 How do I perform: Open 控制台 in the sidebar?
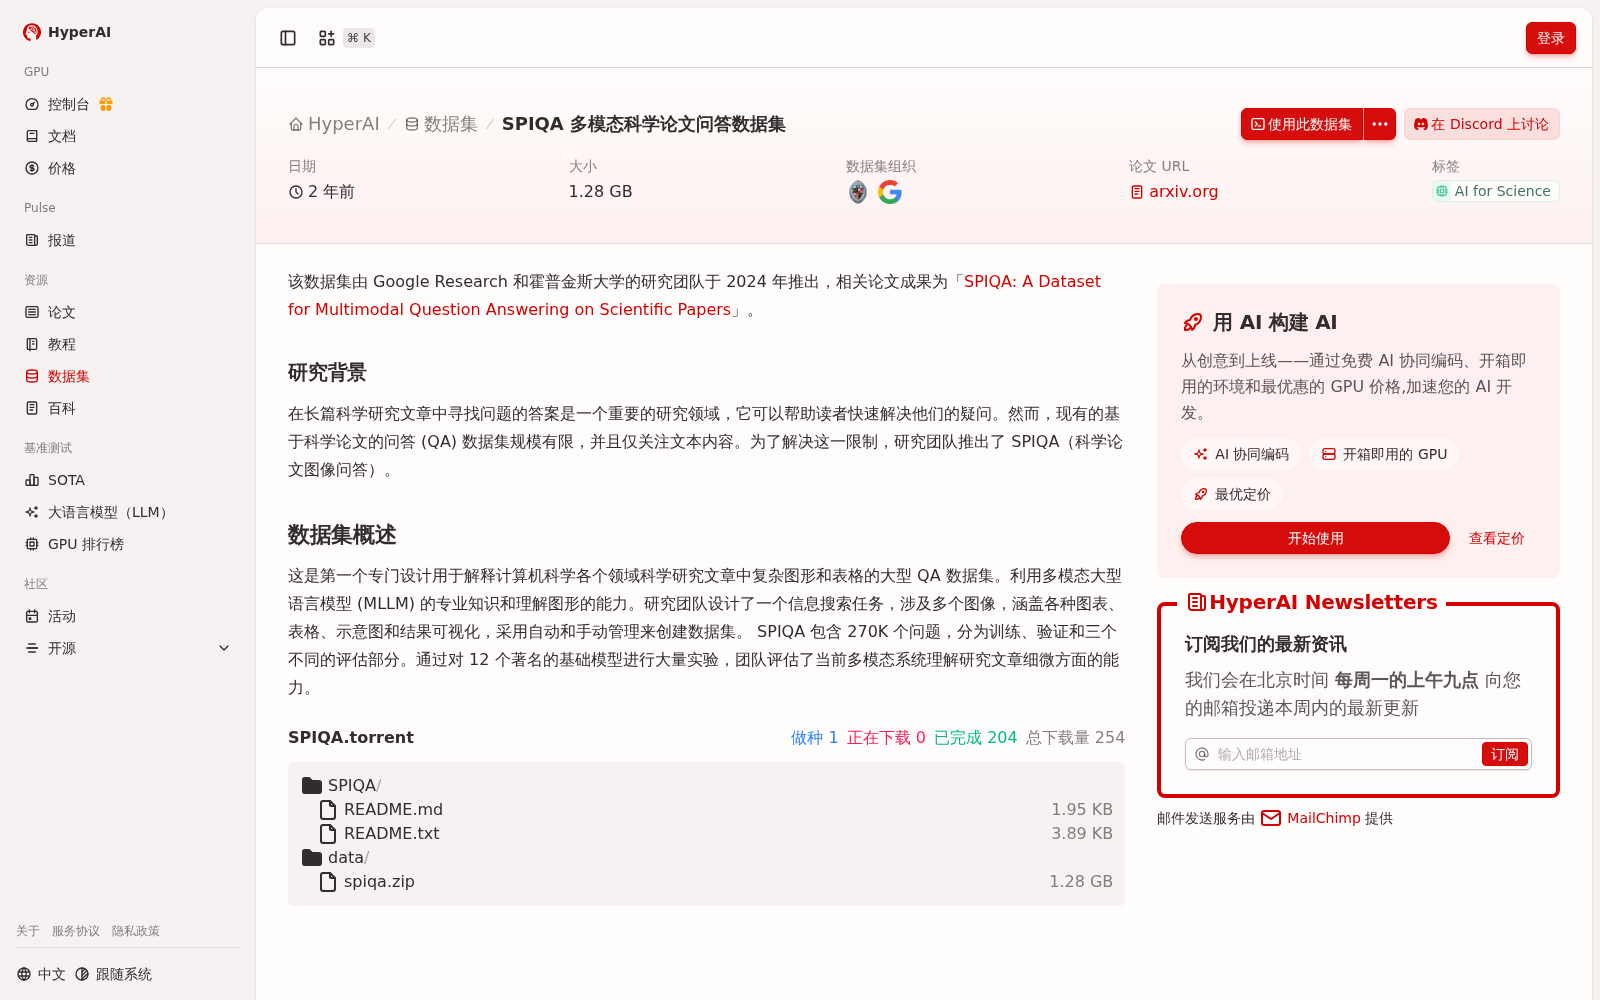[68, 104]
